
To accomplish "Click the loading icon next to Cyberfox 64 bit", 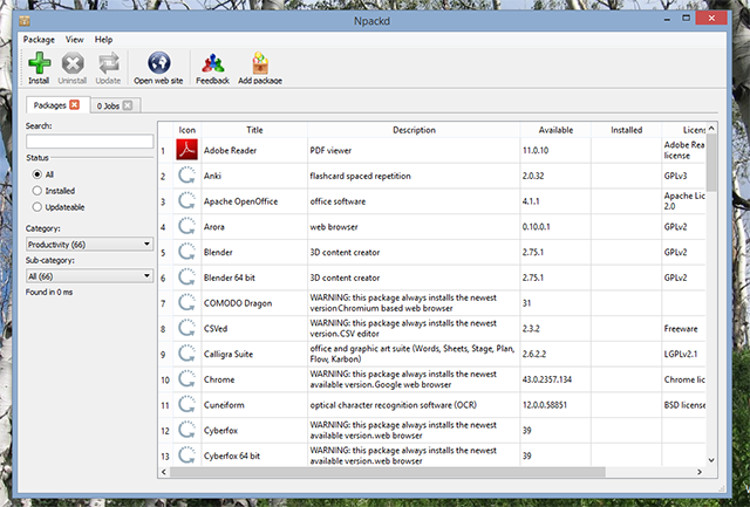I will pyautogui.click(x=187, y=455).
